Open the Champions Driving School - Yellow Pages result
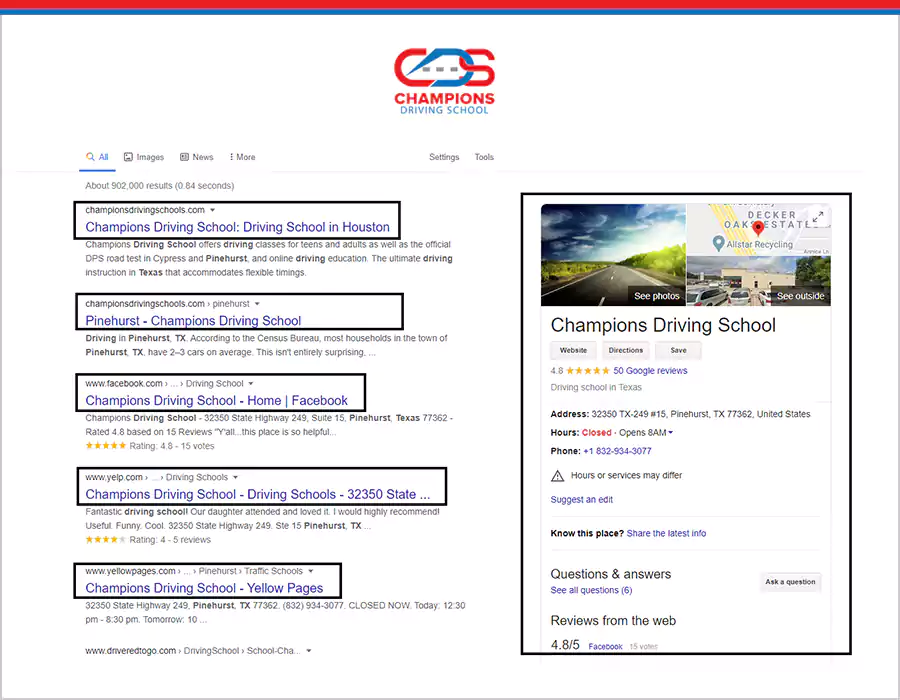 pos(204,588)
